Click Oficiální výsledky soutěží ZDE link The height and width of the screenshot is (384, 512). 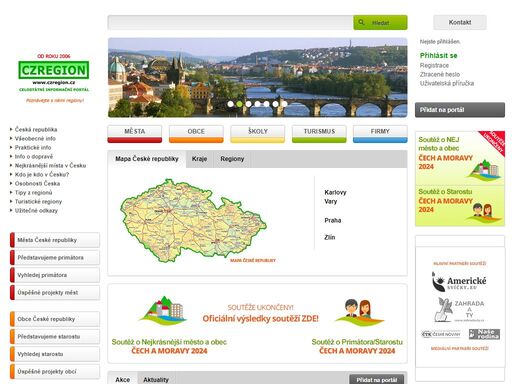pos(260,319)
